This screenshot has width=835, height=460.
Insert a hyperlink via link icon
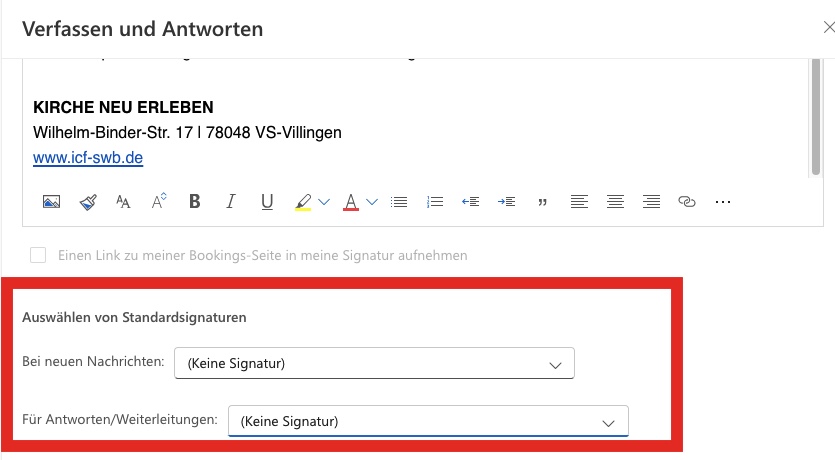pos(687,202)
